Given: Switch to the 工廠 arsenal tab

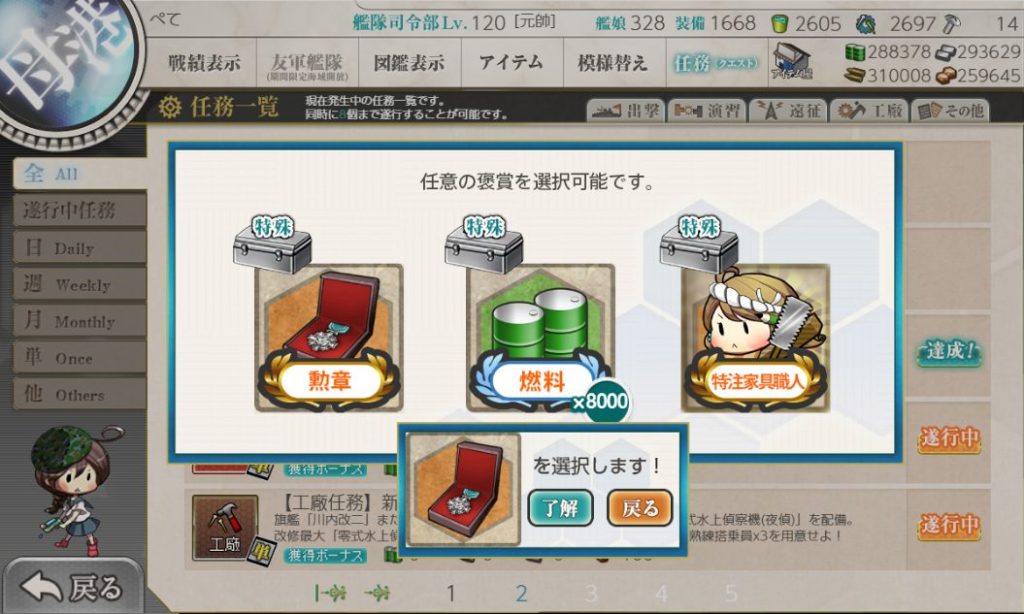Looking at the screenshot, I should point(869,111).
